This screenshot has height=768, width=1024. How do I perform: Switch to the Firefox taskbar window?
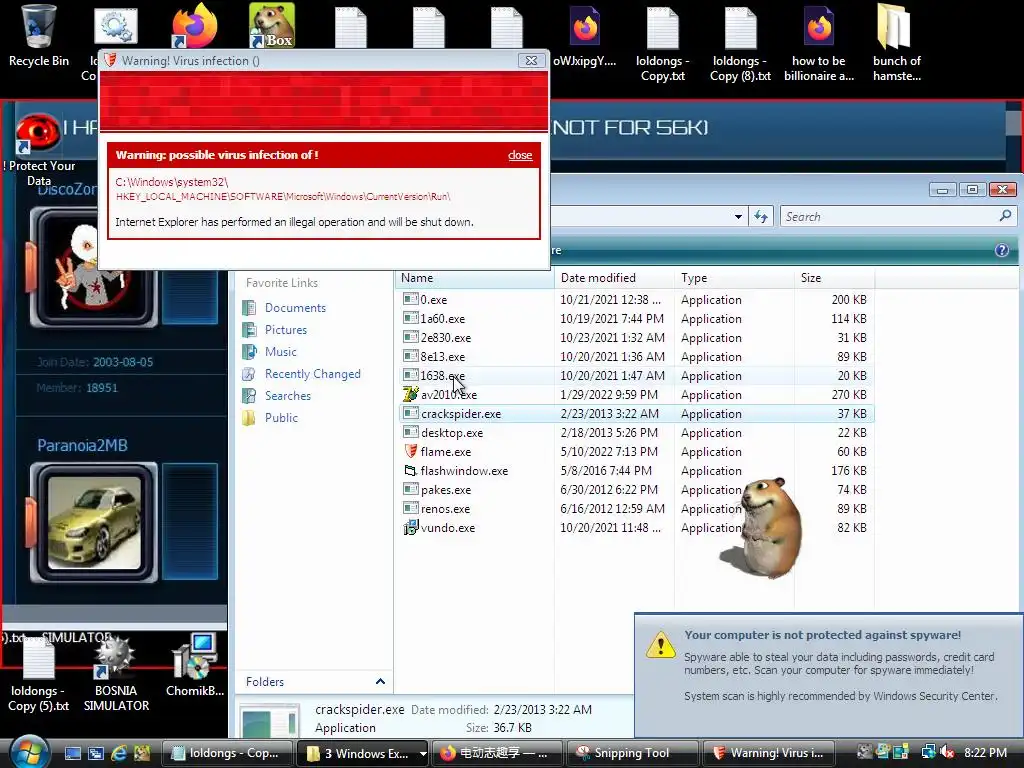(496, 753)
